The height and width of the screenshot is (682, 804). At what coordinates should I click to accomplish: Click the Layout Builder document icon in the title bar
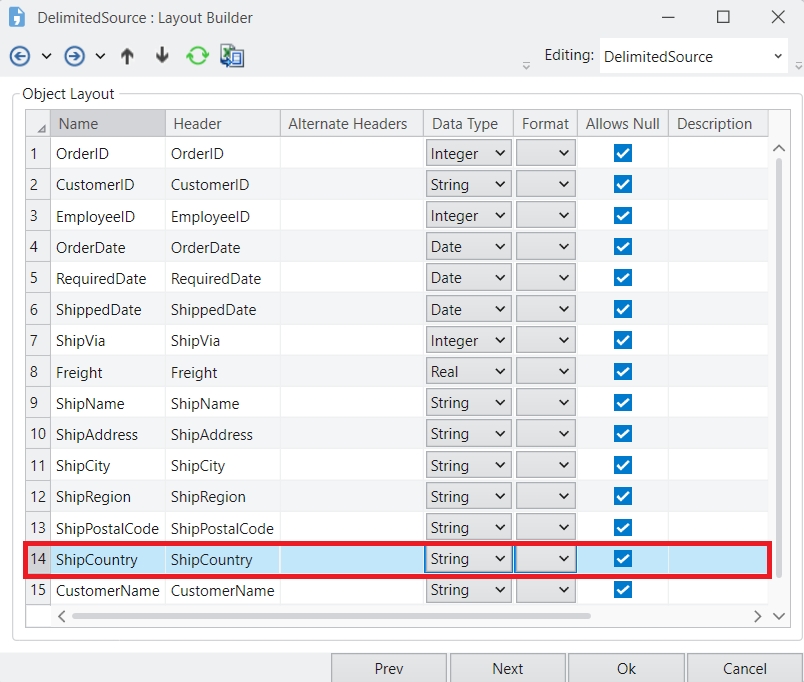(x=17, y=17)
